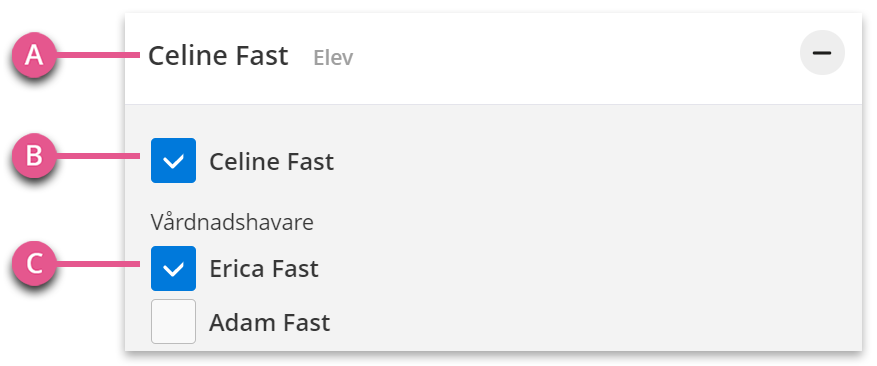
Task: Click the gray Elev role label
Action: point(333,58)
